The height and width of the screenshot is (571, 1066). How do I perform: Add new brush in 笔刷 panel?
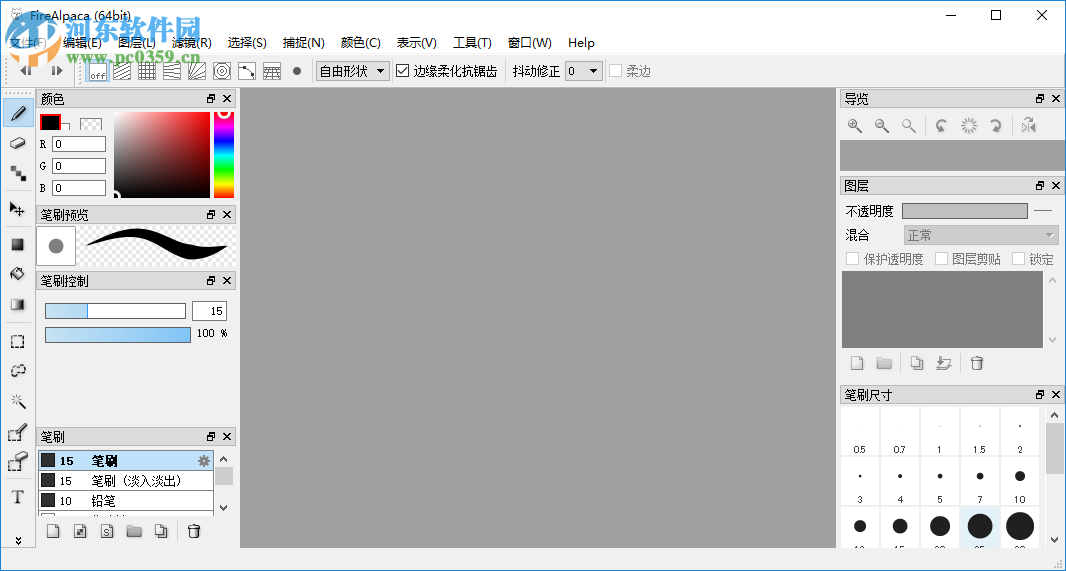point(53,531)
